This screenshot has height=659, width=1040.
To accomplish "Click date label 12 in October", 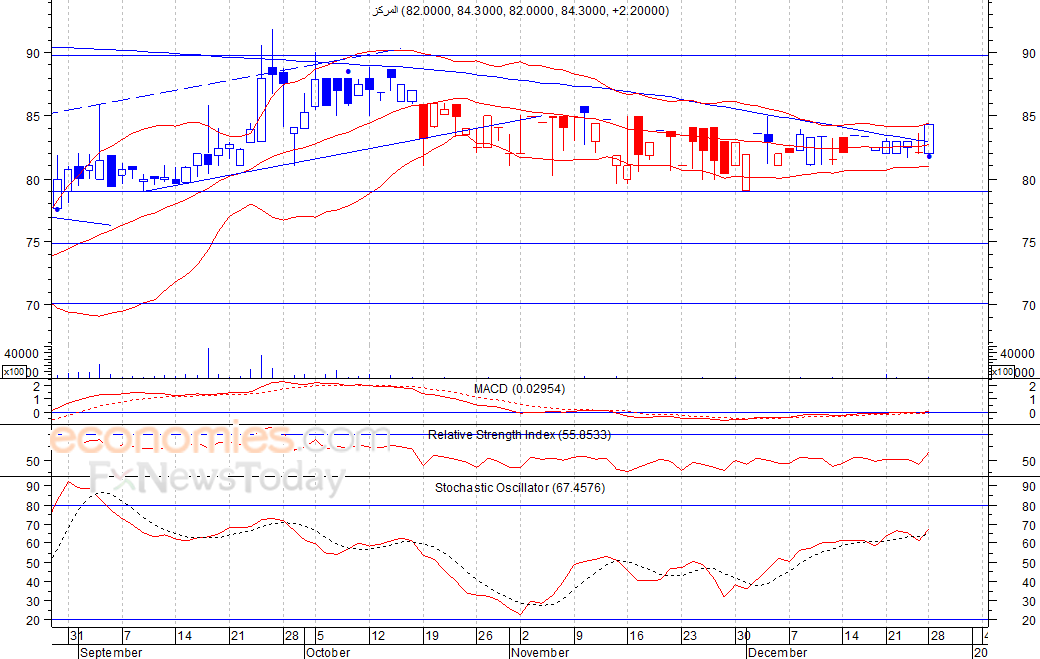I will pos(377,636).
